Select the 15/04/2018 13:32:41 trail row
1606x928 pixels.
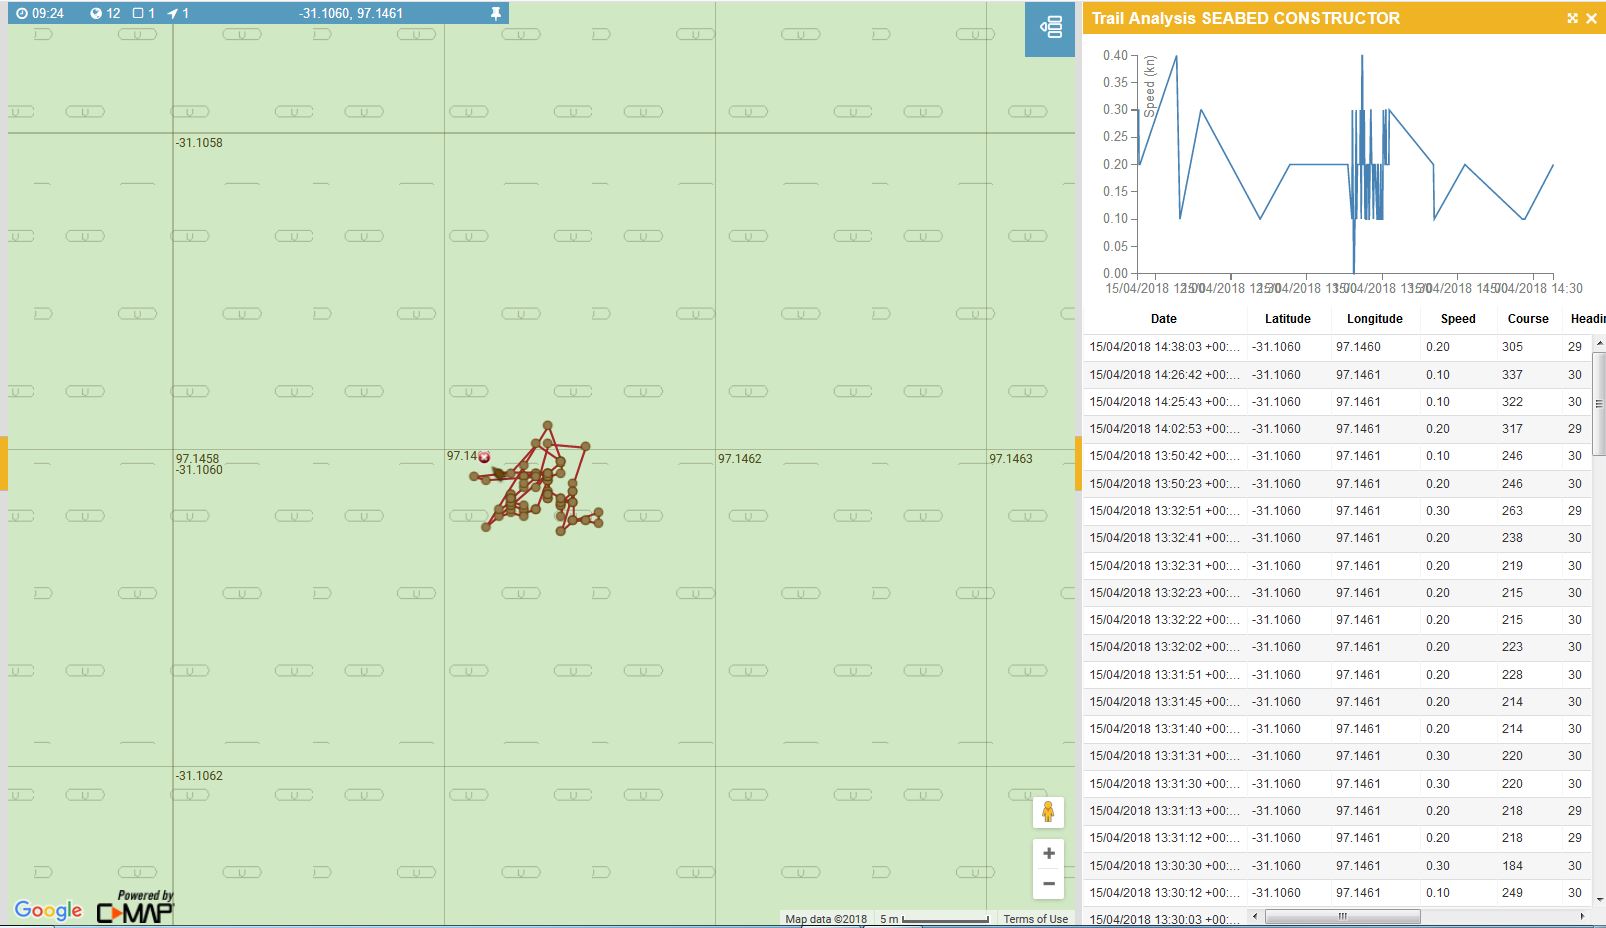[x=1335, y=538]
